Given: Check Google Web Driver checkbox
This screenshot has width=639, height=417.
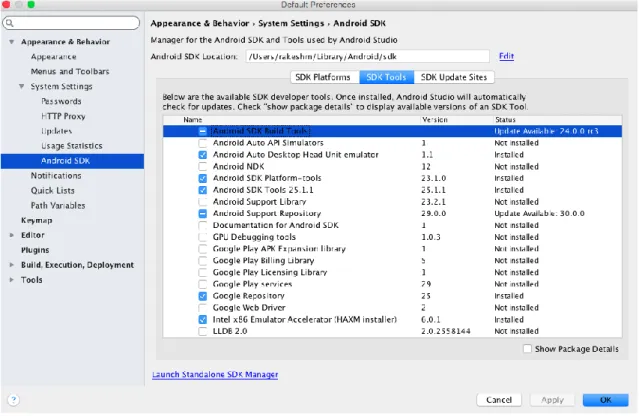Looking at the screenshot, I should (x=203, y=308).
